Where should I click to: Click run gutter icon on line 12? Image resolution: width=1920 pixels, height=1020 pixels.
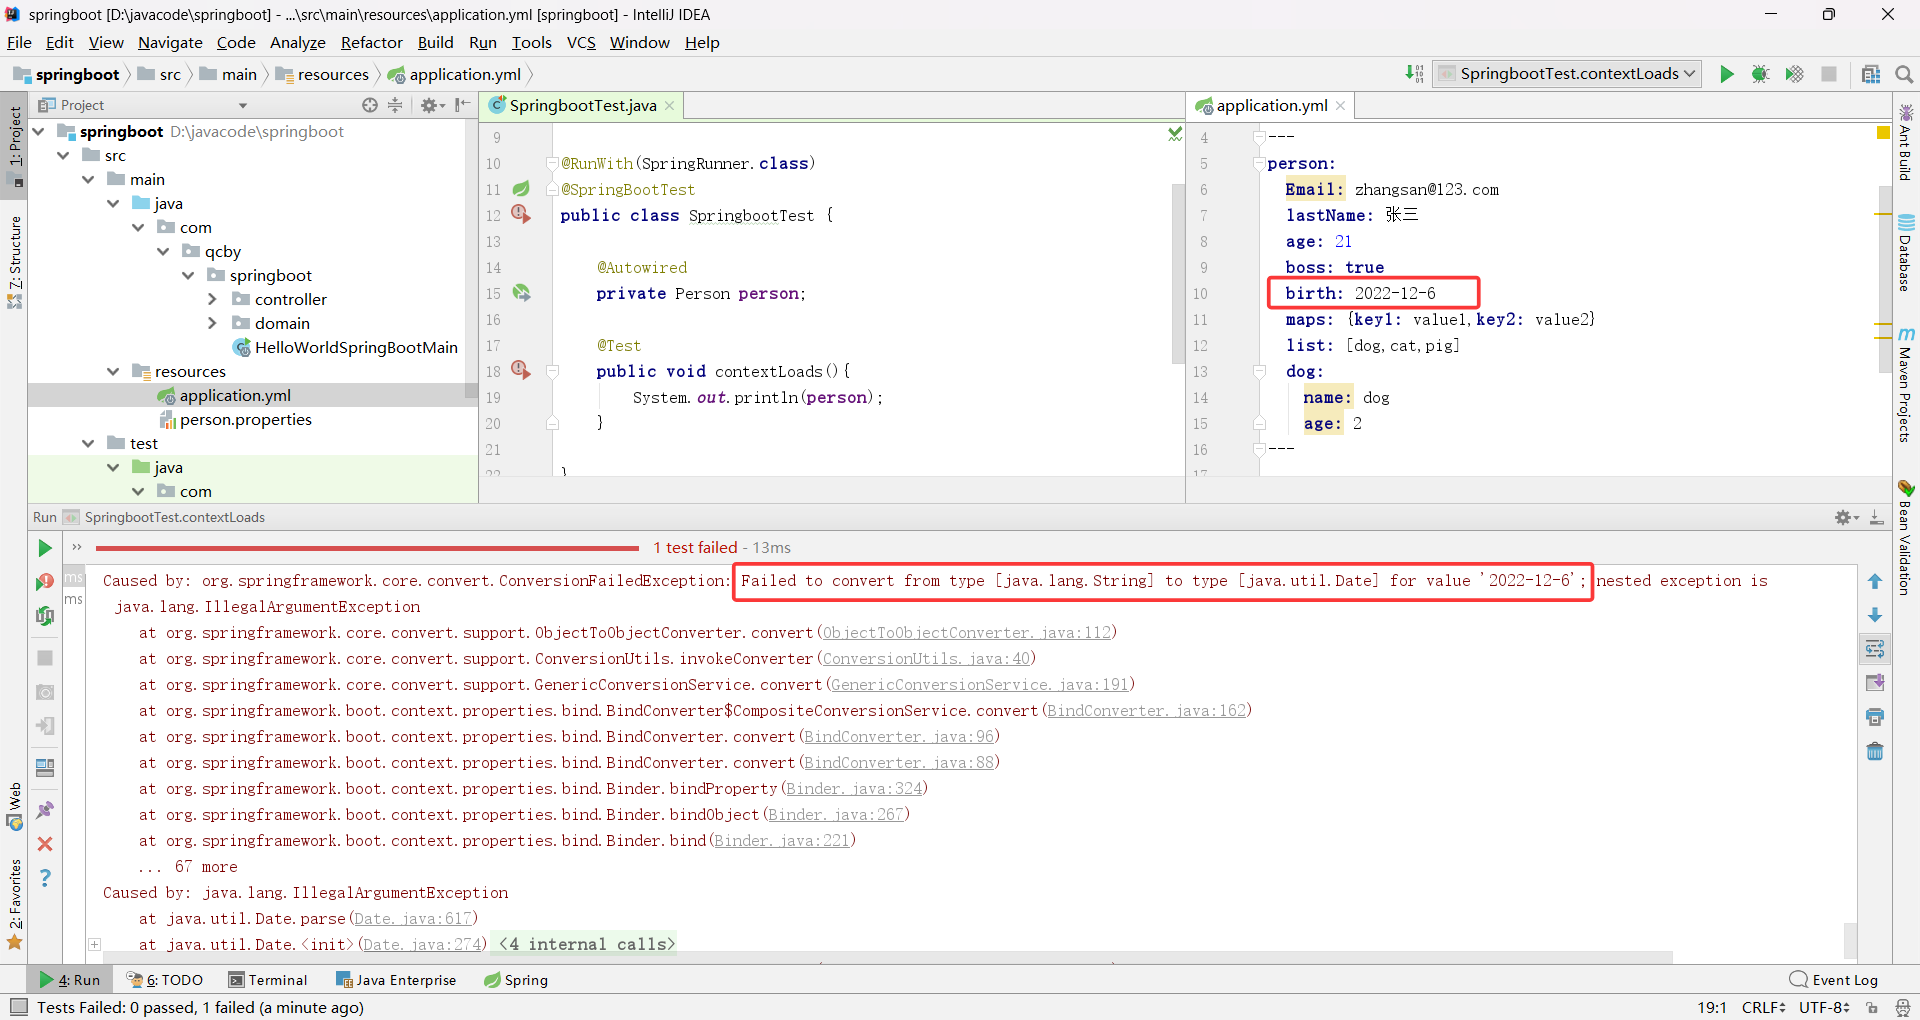tap(521, 213)
